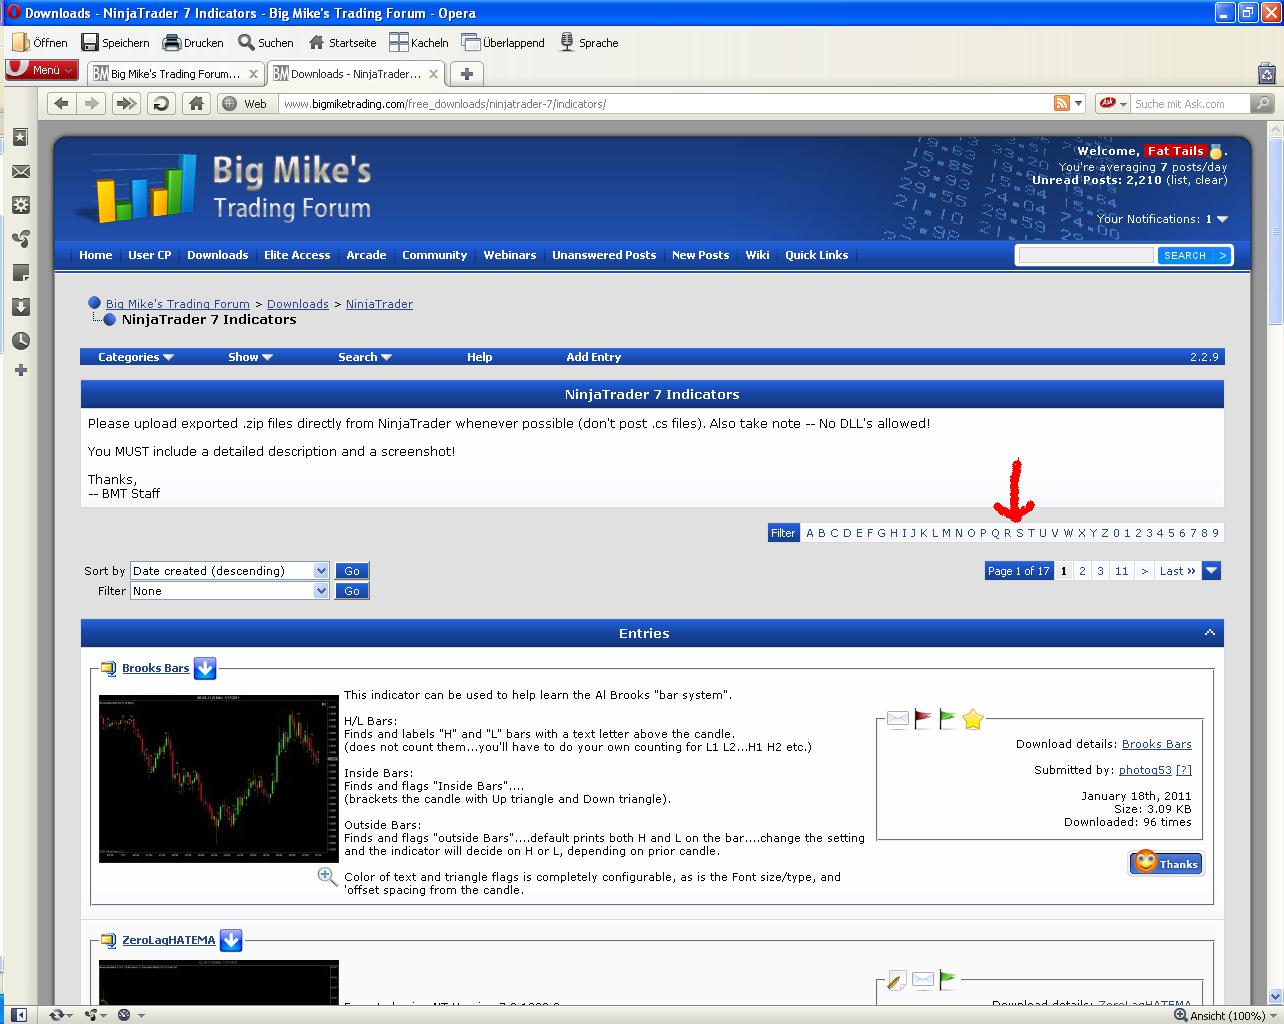Open the mail panel in sidebar

[20, 171]
